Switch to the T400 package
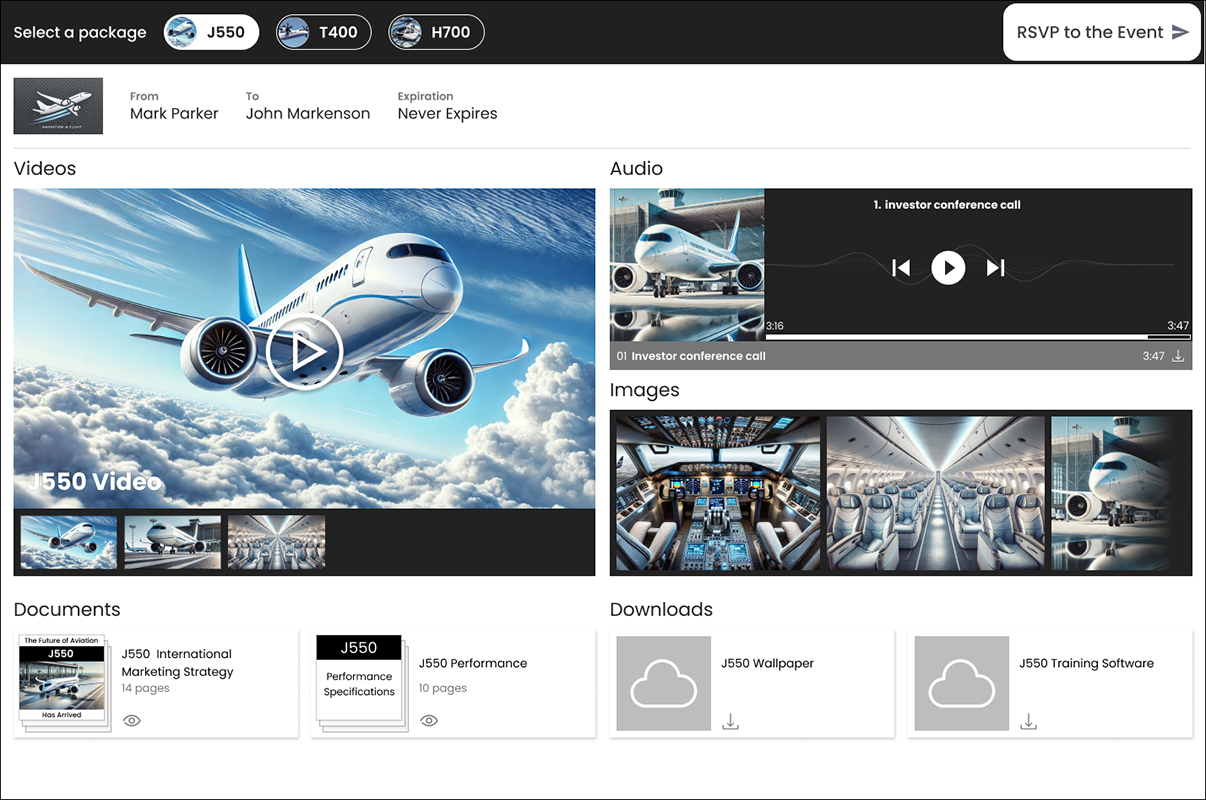Image resolution: width=1206 pixels, height=800 pixels. (323, 32)
